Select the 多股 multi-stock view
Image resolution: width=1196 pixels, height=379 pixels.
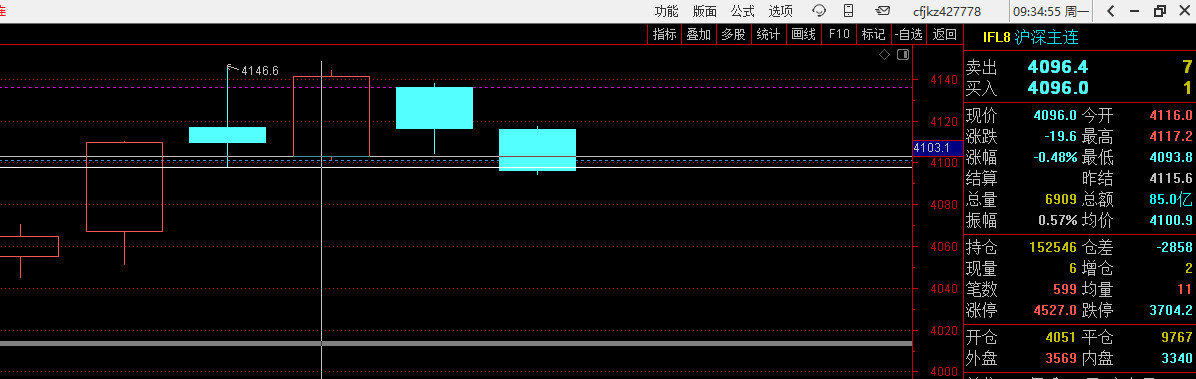(x=733, y=34)
